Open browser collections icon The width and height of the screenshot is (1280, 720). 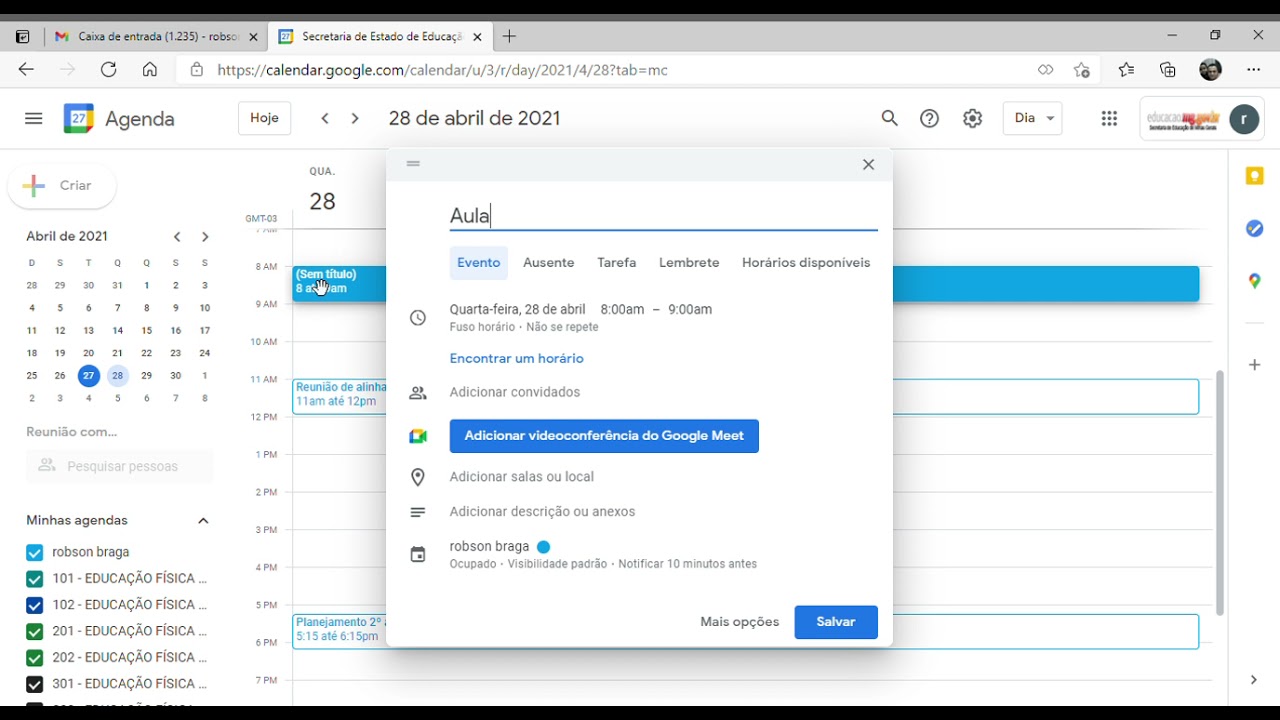(1168, 69)
